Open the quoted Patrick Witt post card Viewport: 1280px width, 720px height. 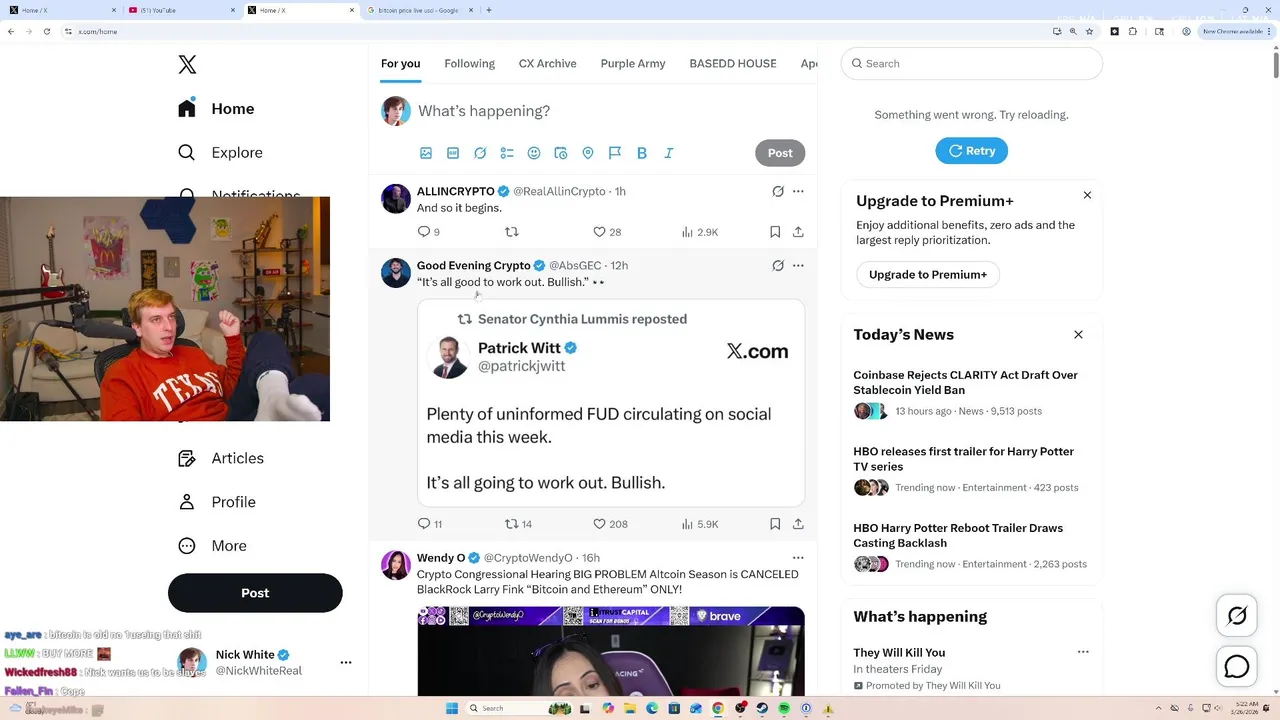(x=611, y=403)
